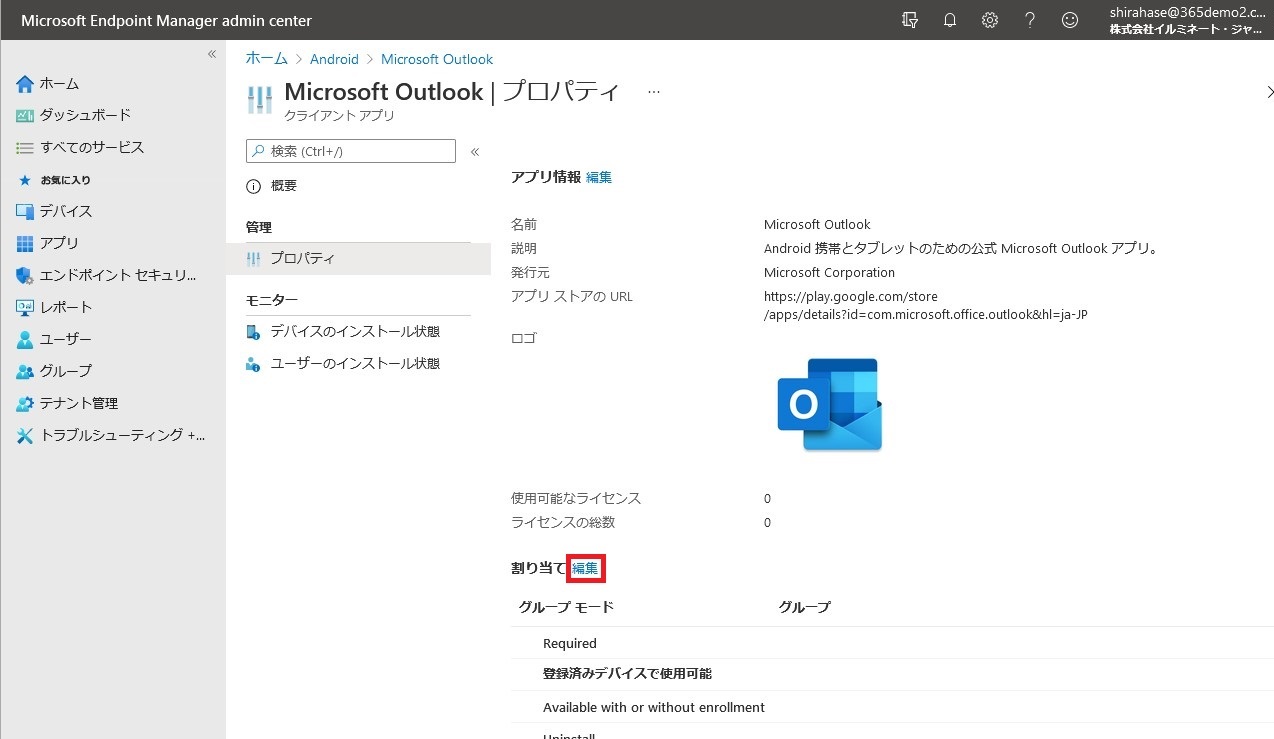Click the グループ モード column header
1274x739 pixels.
pyautogui.click(x=566, y=607)
